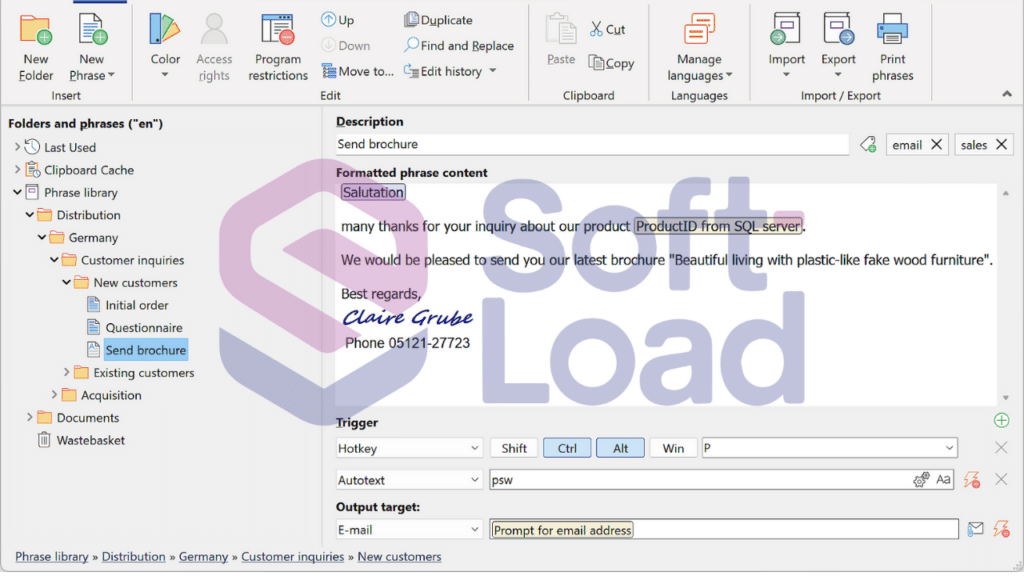Click the Duplicate icon
1024x576 pixels.
(411, 20)
